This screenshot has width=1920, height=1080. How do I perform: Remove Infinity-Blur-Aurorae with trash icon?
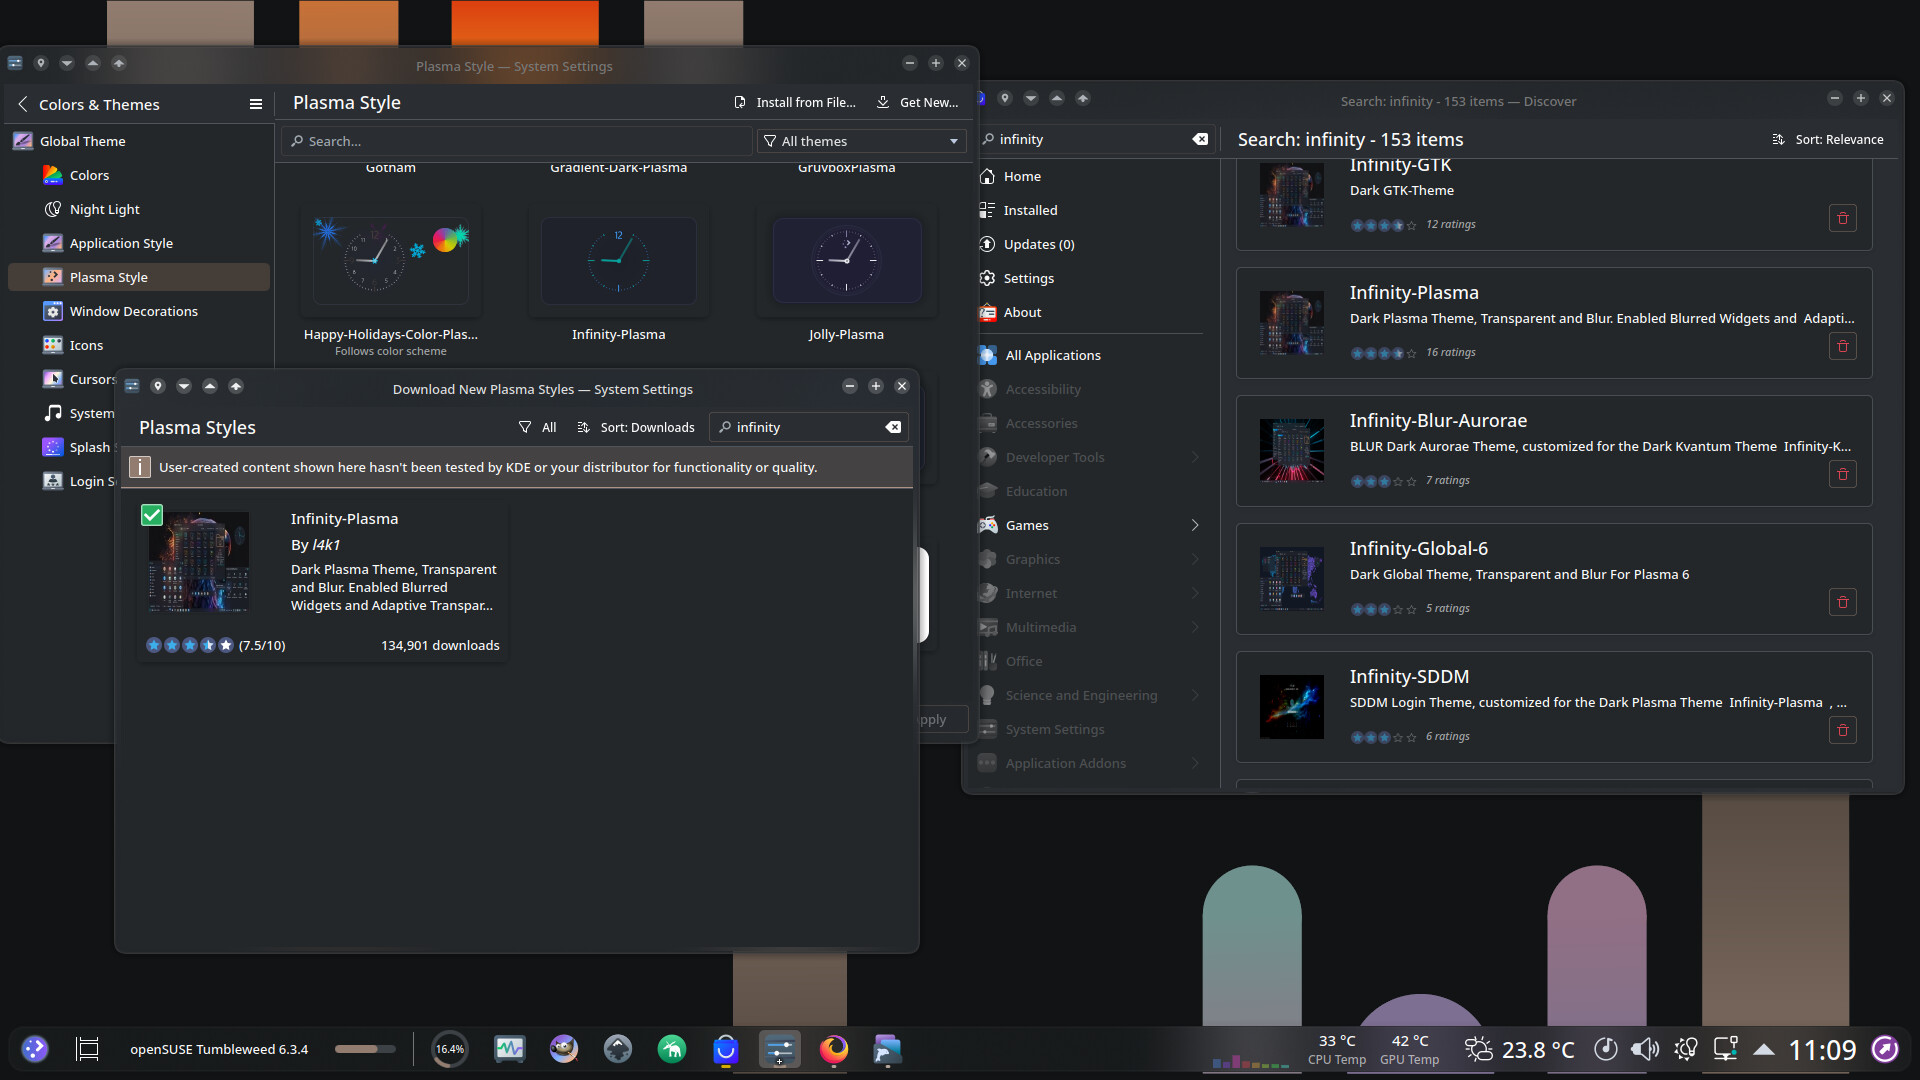click(x=1843, y=474)
